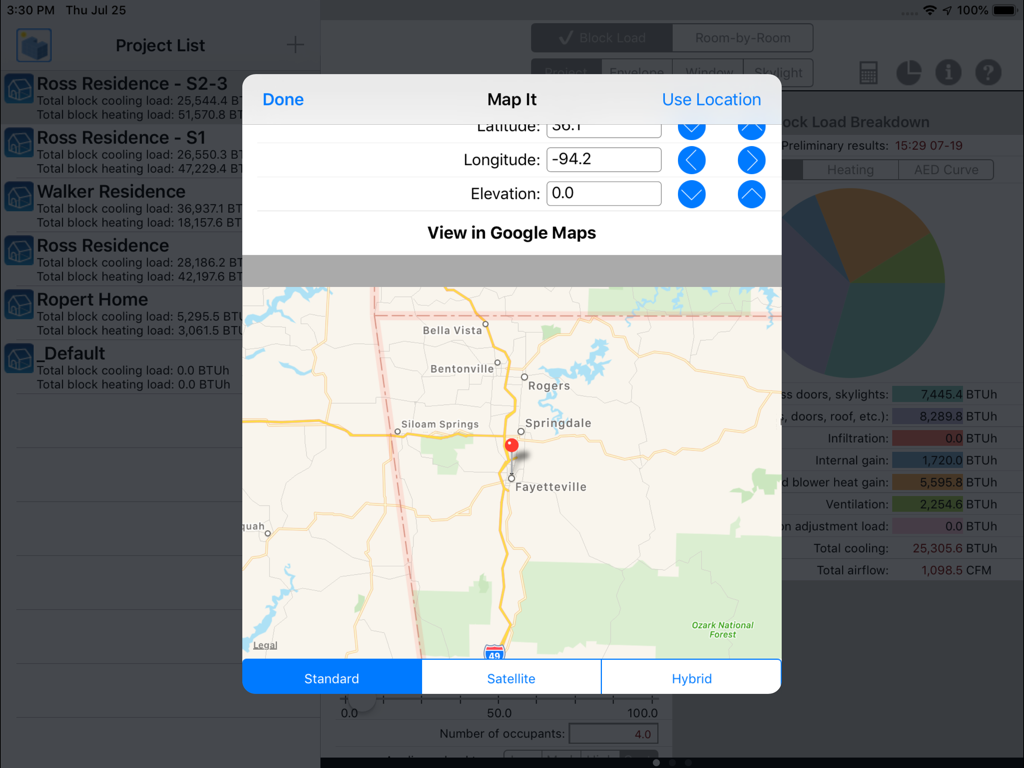Screen dimensions: 1024x768
Task: Tap the house icon for Ross Residence - S2-3
Action: pyautogui.click(x=18, y=89)
